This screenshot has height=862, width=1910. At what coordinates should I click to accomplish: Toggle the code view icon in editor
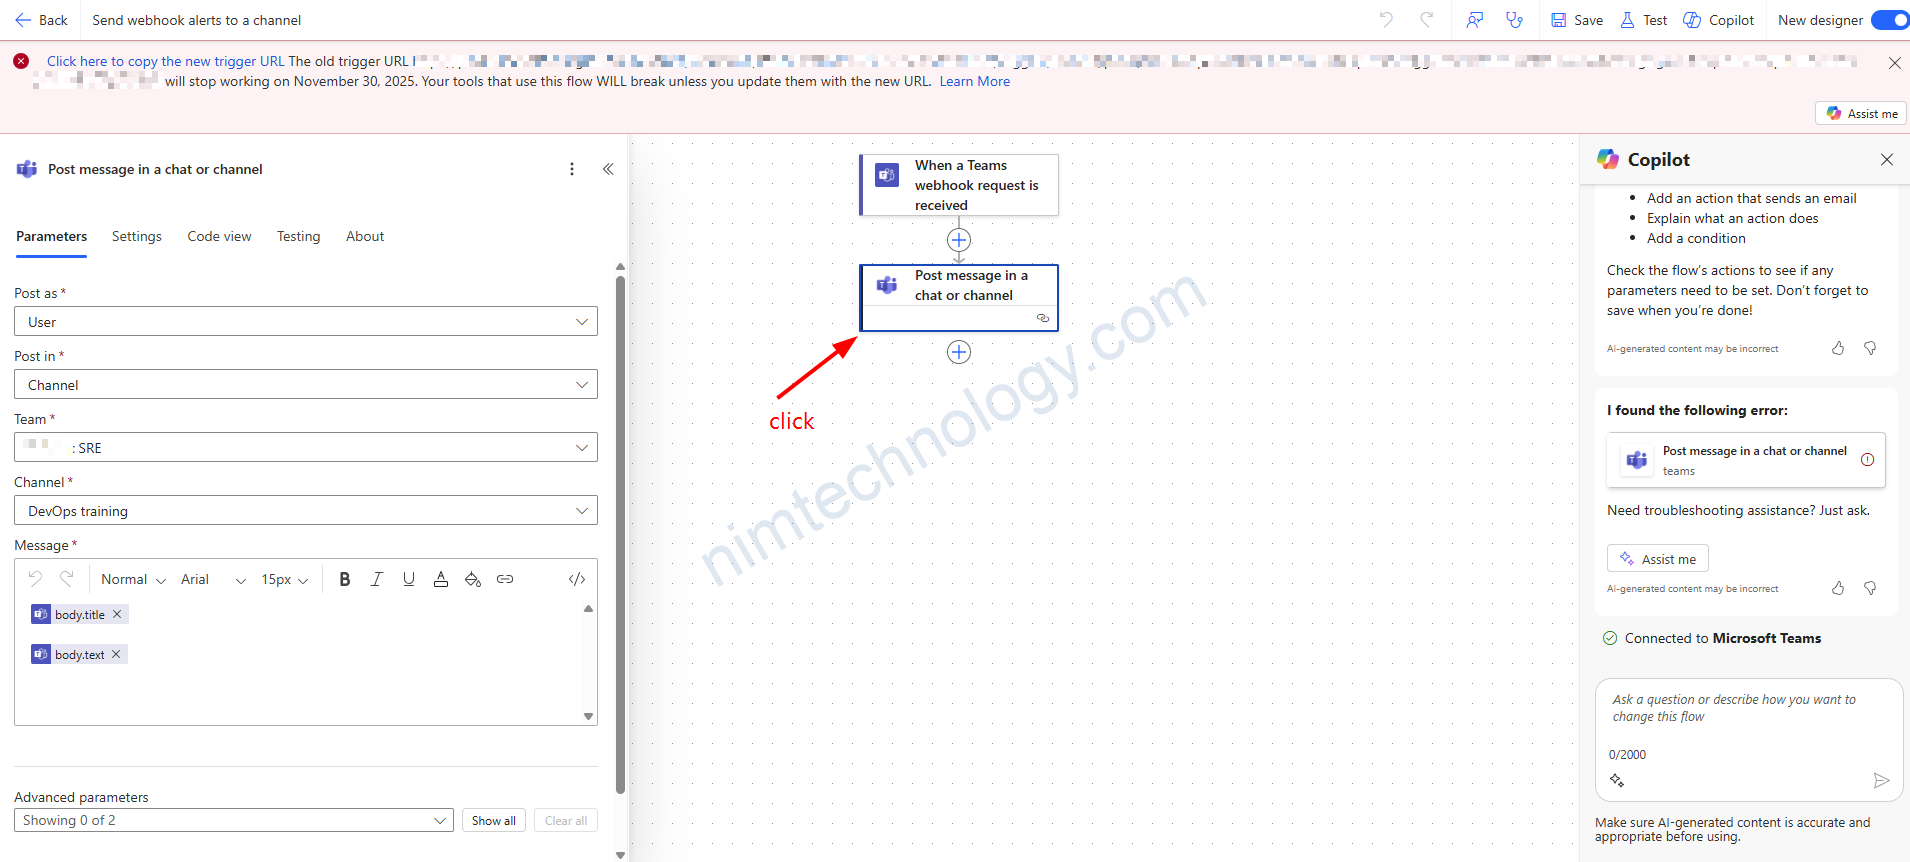click(577, 579)
